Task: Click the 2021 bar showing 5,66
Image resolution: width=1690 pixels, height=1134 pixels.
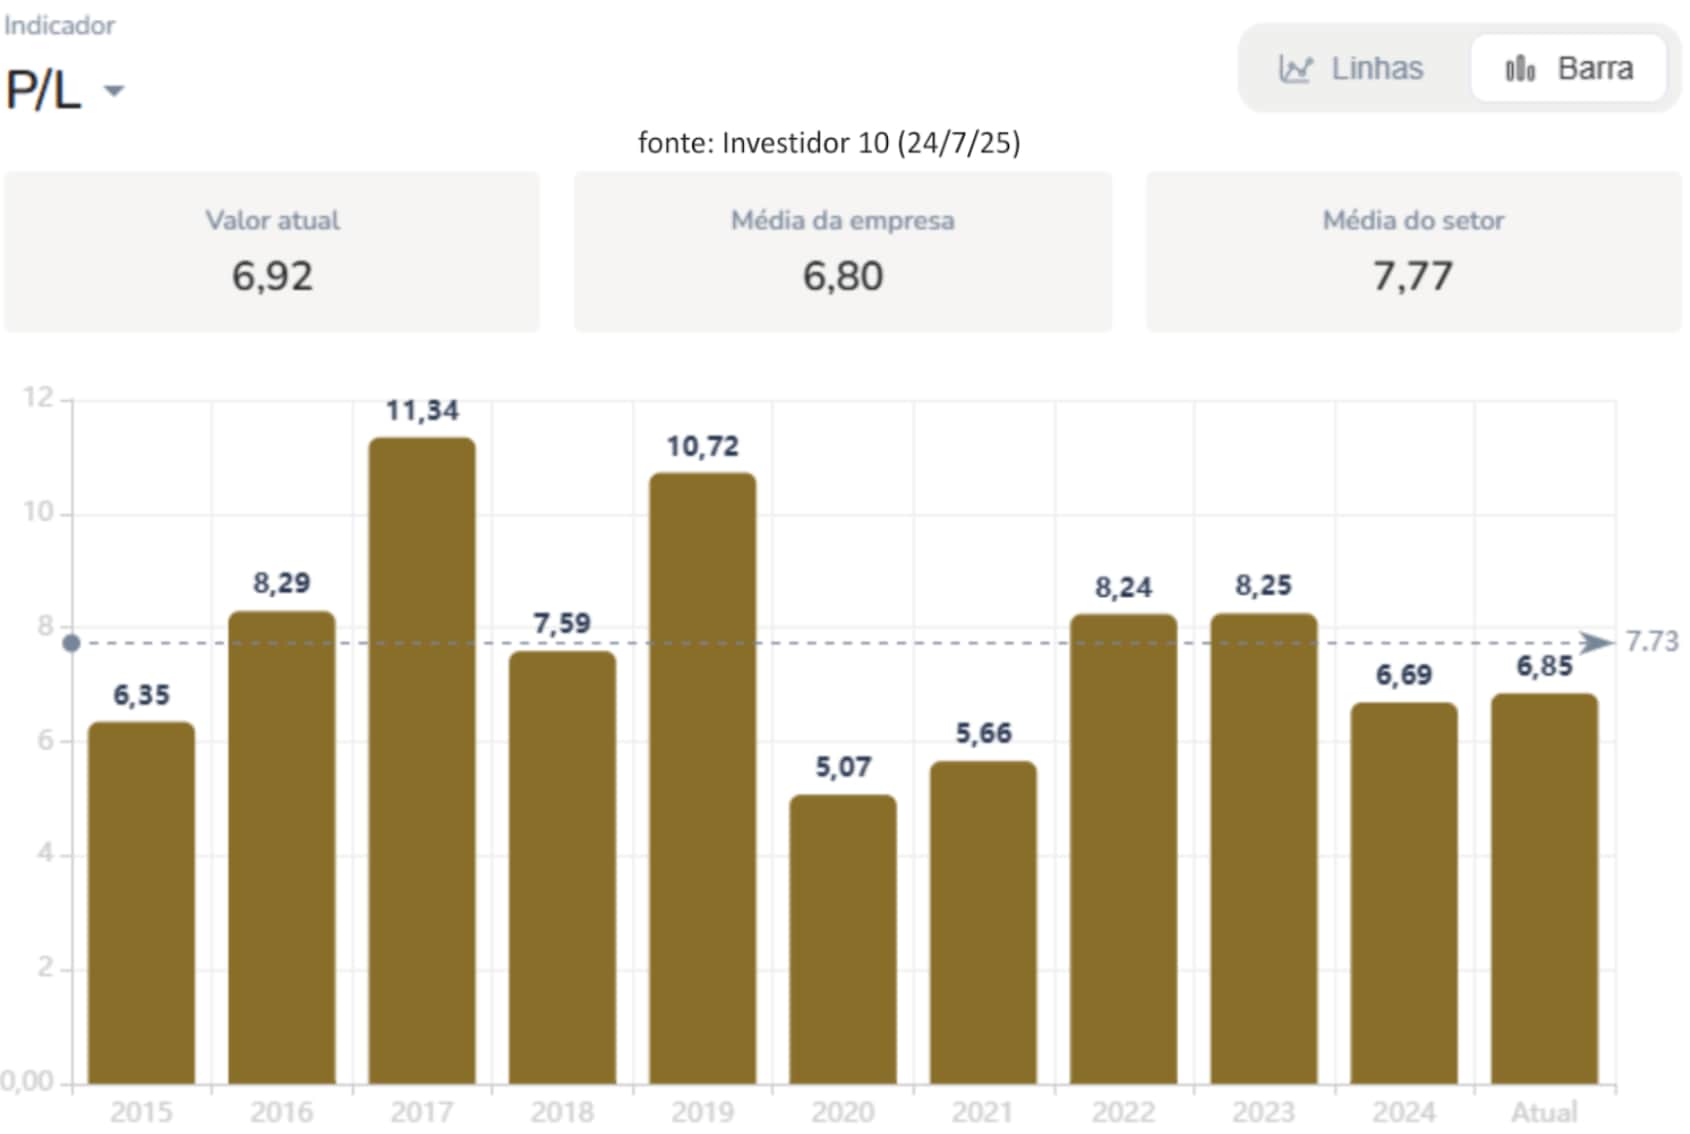Action: [x=983, y=922]
